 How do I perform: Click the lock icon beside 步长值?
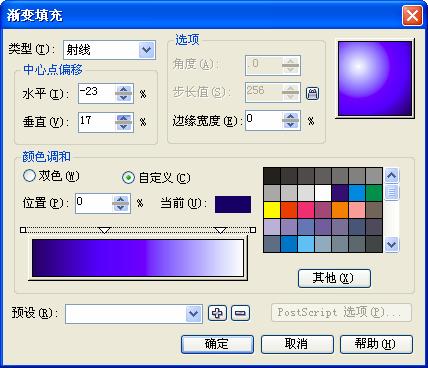click(x=312, y=93)
